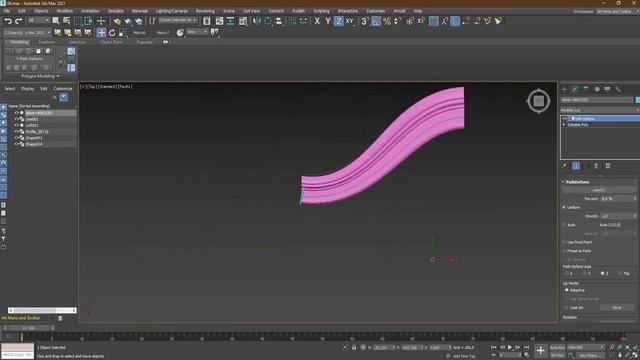Click the viewport plus label menu
This screenshot has height=360, width=640.
pyautogui.click(x=83, y=87)
